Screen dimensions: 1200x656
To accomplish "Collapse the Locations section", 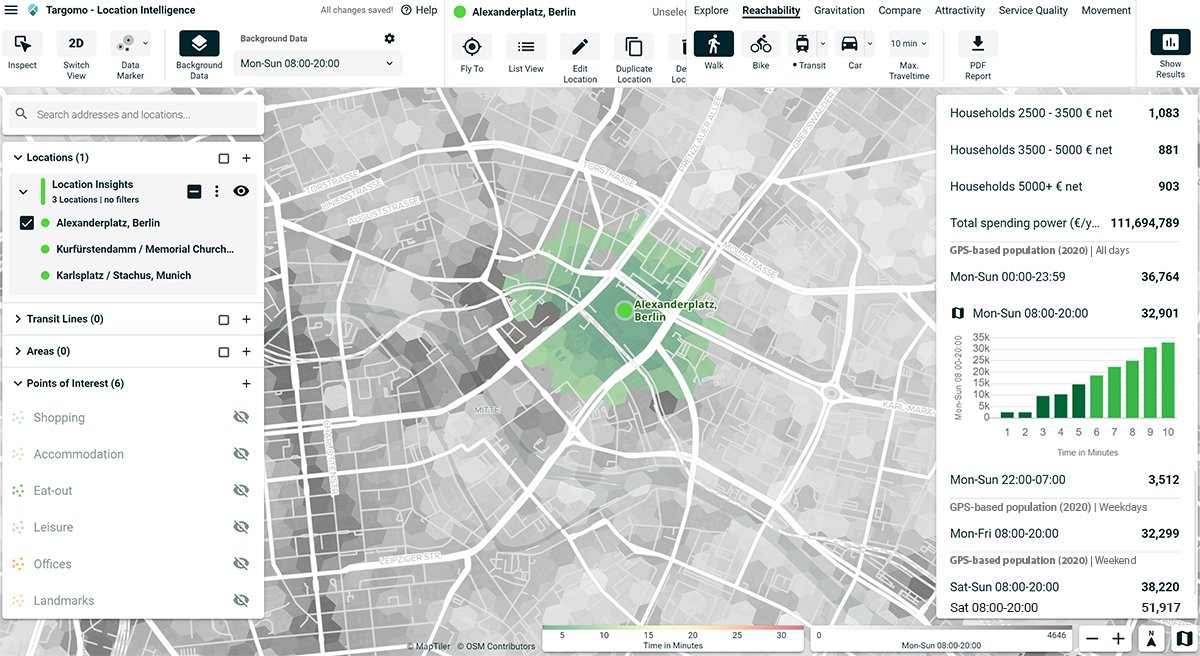I will pos(18,158).
